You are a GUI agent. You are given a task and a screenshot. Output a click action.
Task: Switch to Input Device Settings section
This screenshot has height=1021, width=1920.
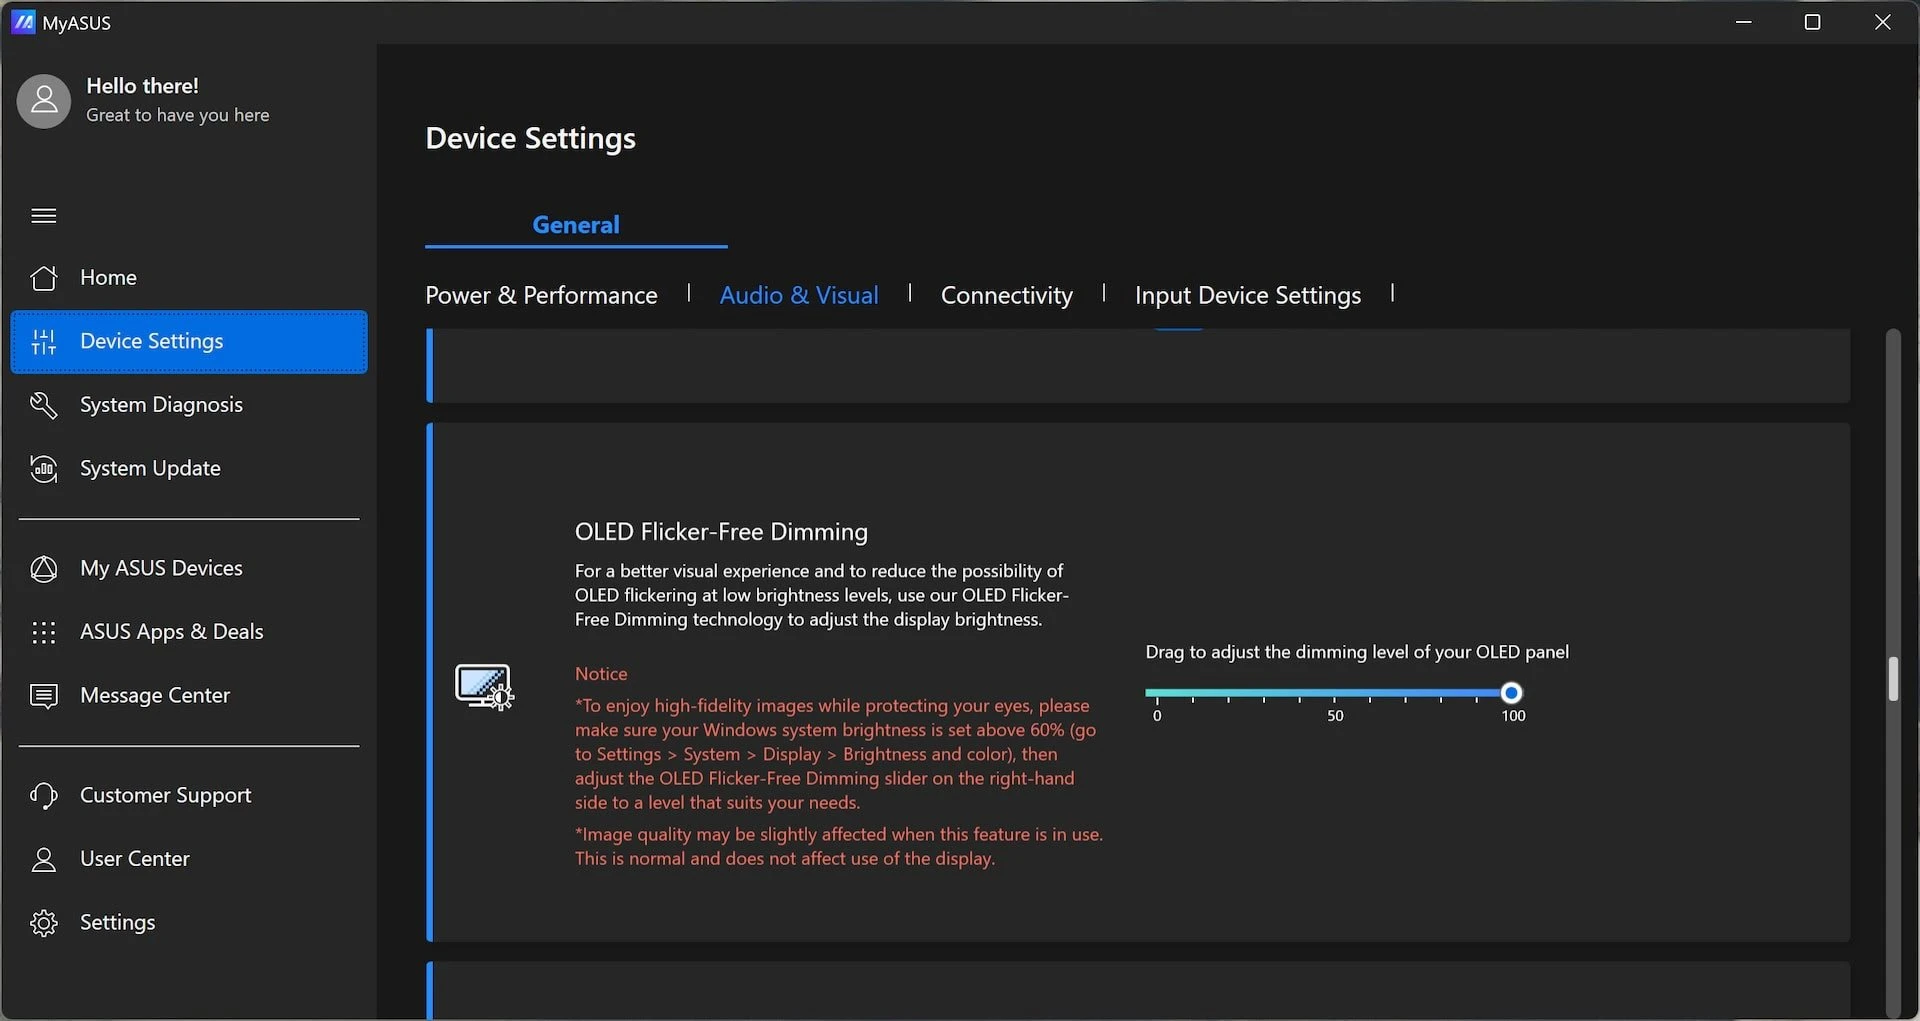click(x=1248, y=295)
